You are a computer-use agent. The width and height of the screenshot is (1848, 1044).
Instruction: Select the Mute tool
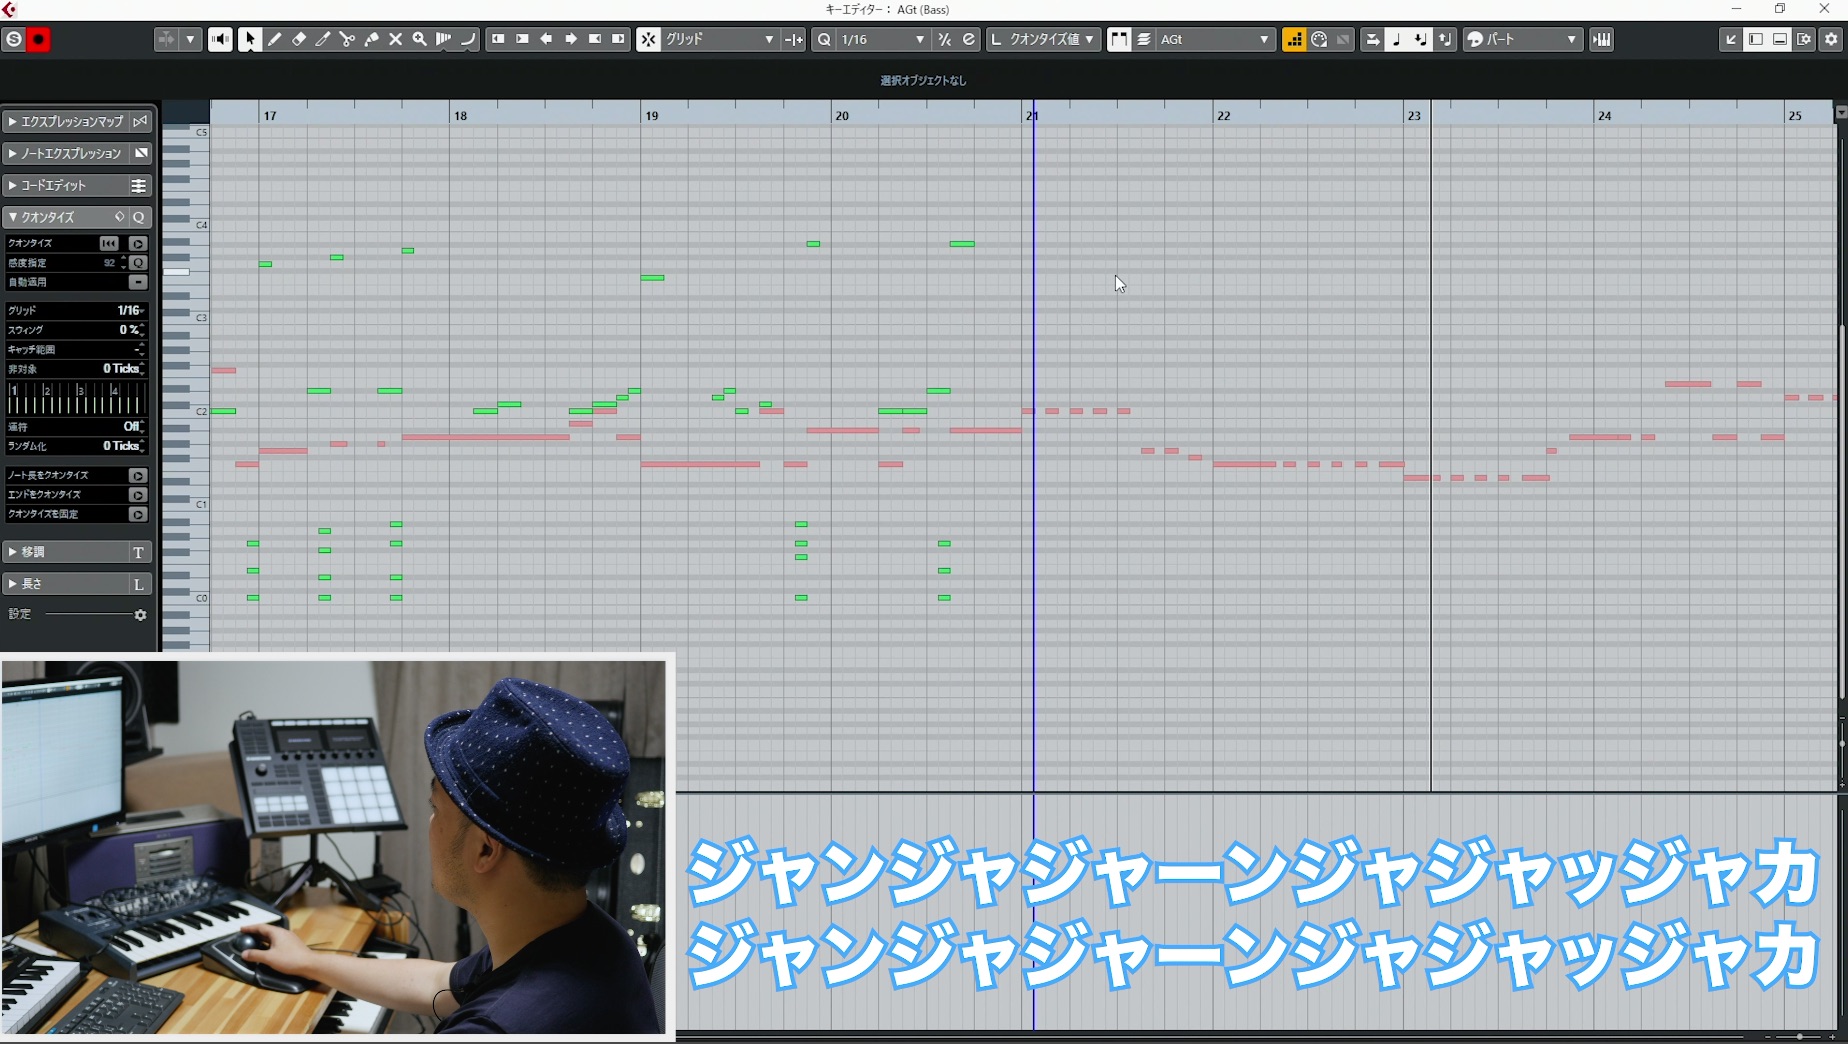[395, 39]
